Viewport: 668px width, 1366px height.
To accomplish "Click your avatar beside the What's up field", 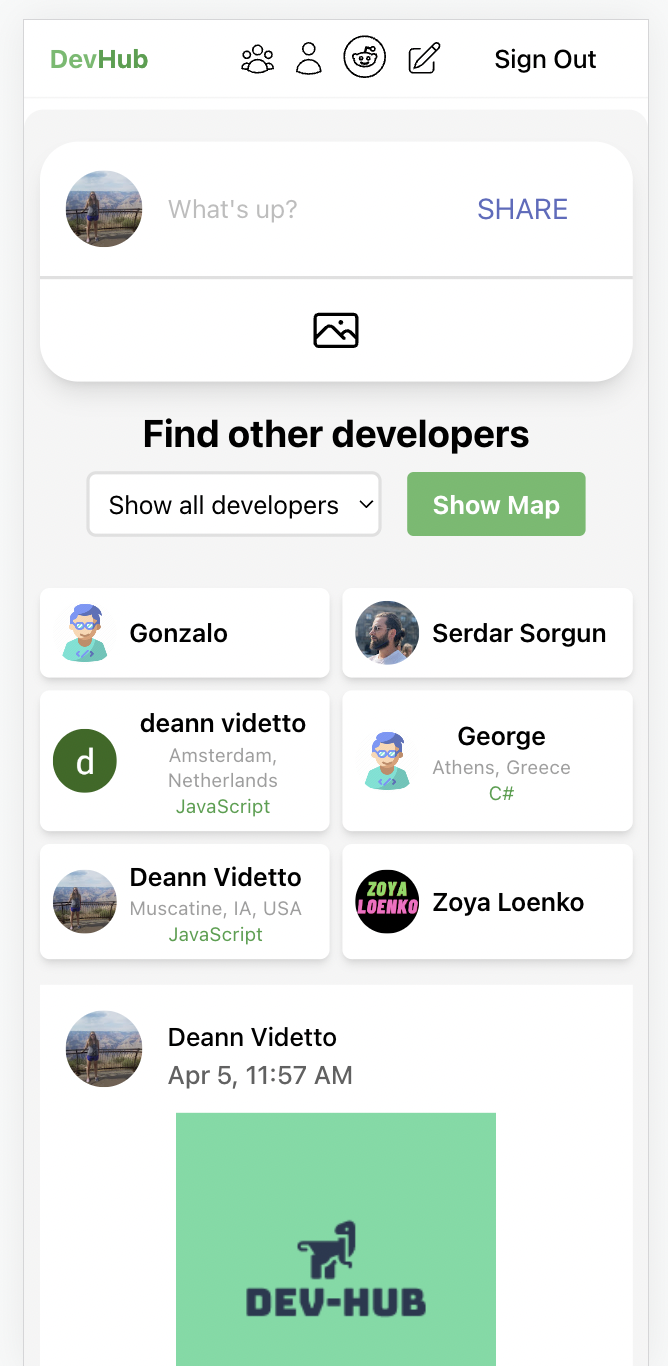I will tap(104, 209).
